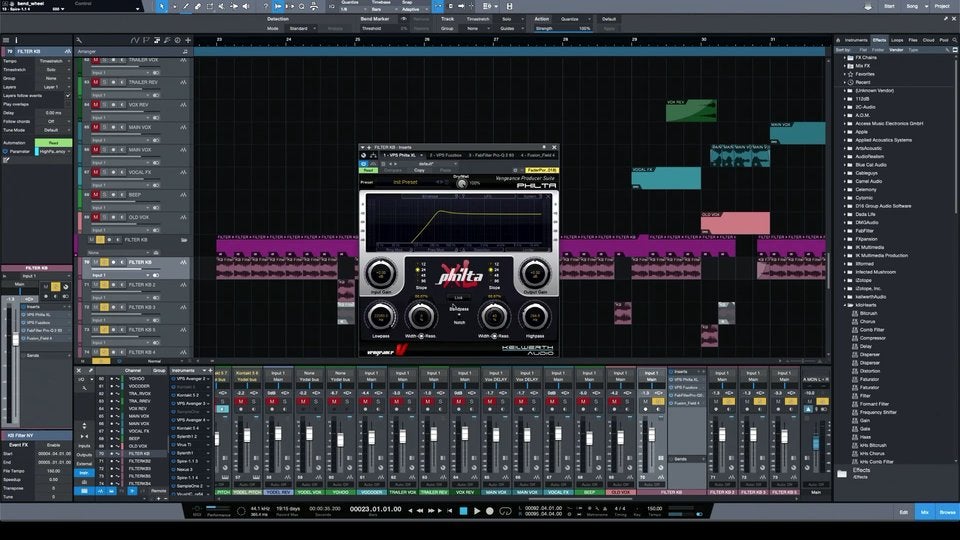Open the Edit view button
Screen dimensions: 960x540
click(x=904, y=512)
